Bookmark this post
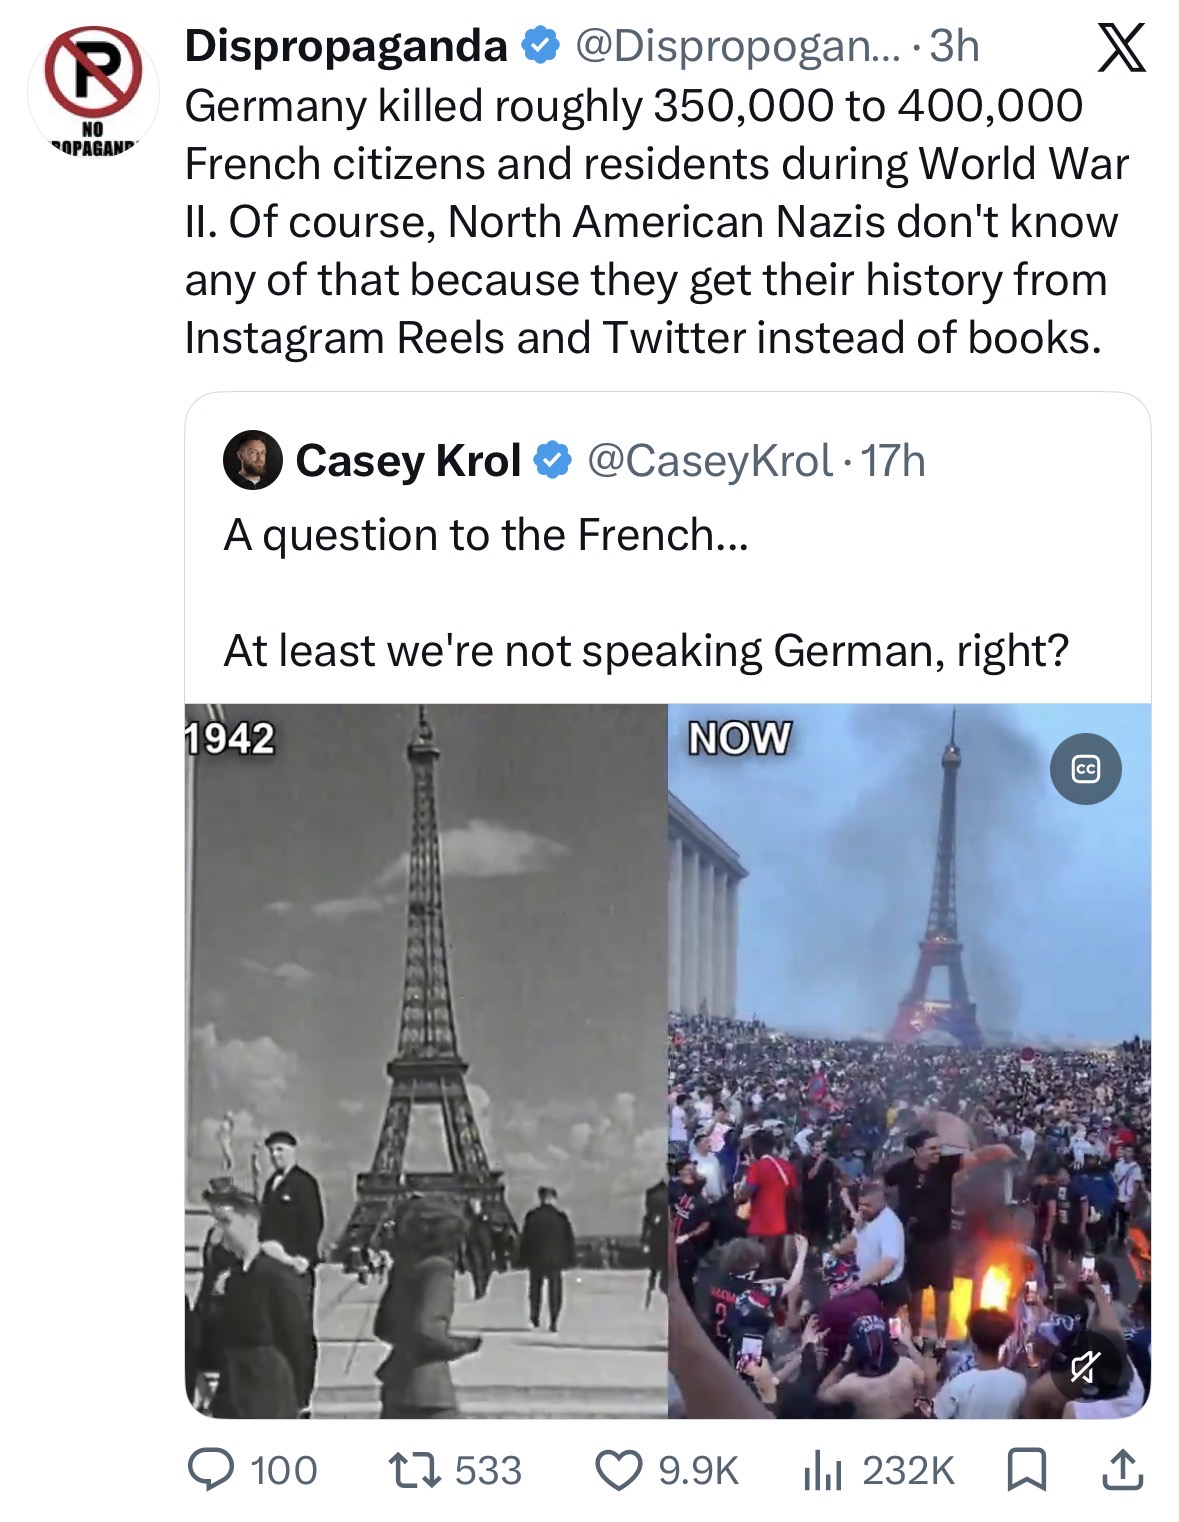This screenshot has width=1179, height=1522. point(1024,1470)
